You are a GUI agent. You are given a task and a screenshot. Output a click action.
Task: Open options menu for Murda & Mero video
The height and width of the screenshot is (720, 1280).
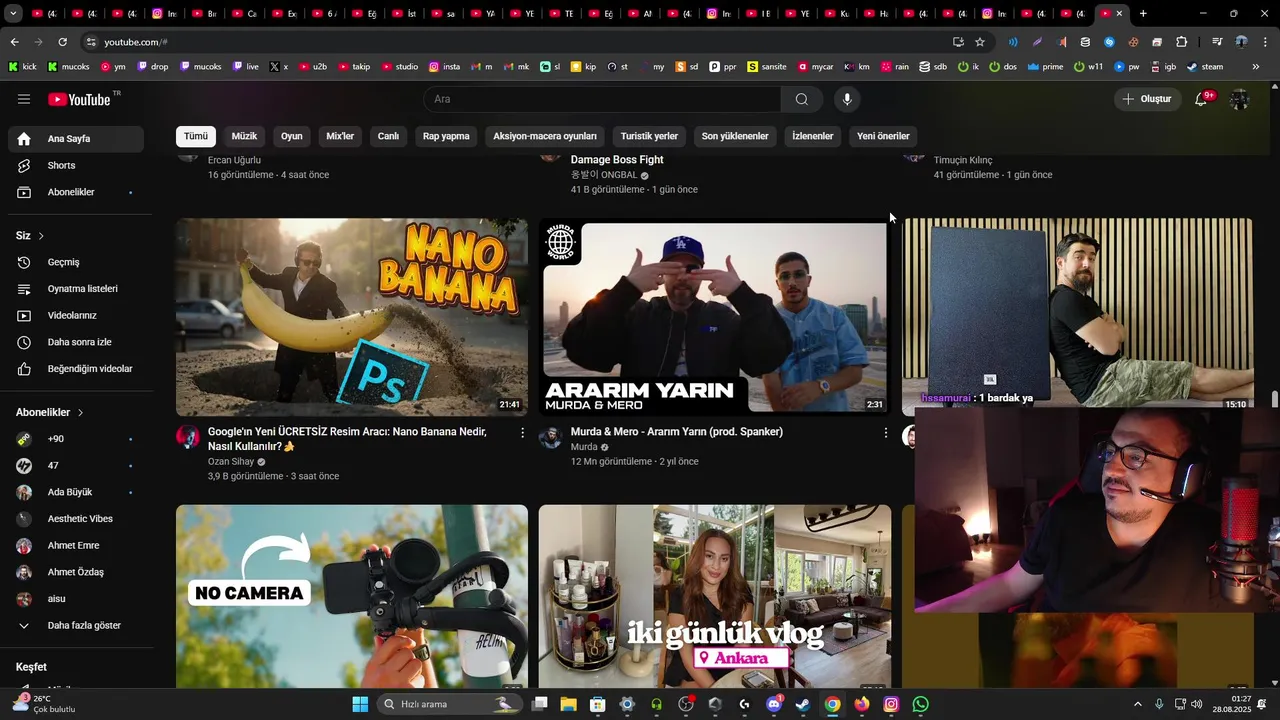coord(885,433)
